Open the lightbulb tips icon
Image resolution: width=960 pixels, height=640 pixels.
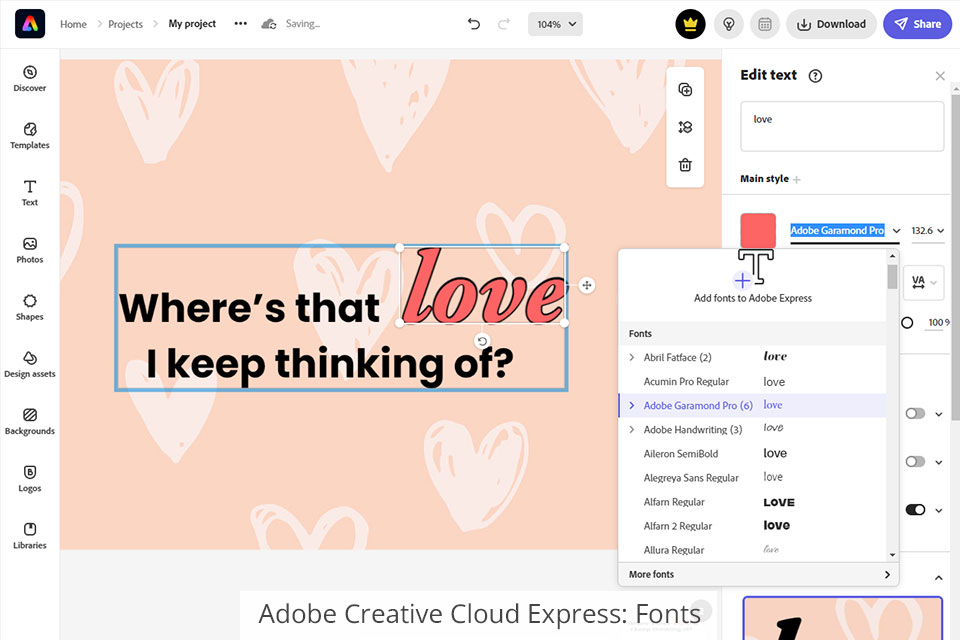729,24
